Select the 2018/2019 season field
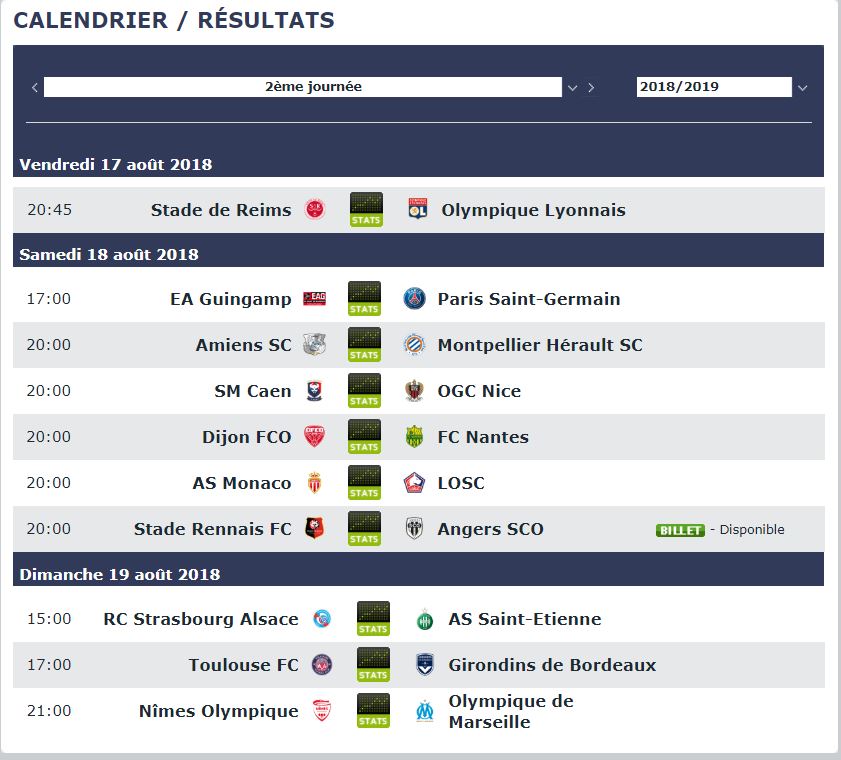 (x=714, y=87)
